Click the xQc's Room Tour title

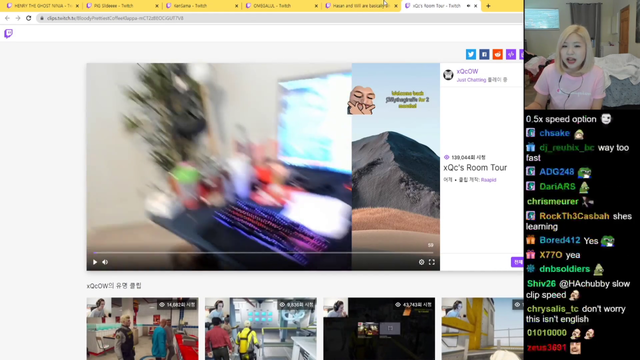(x=475, y=168)
